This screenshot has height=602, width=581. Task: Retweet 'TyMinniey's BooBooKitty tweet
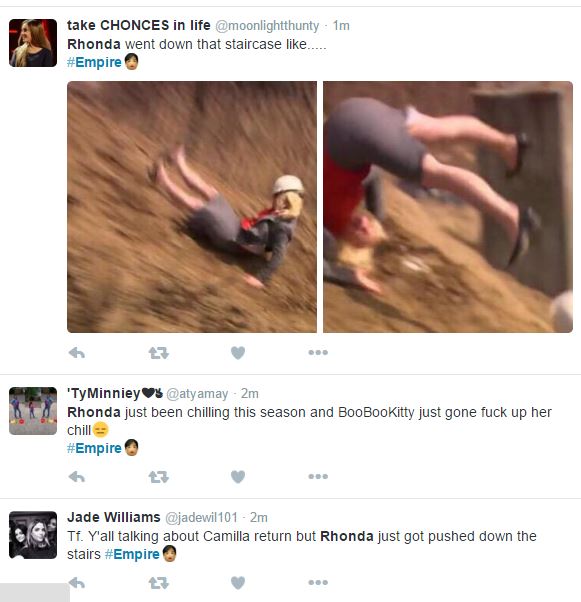(159, 476)
